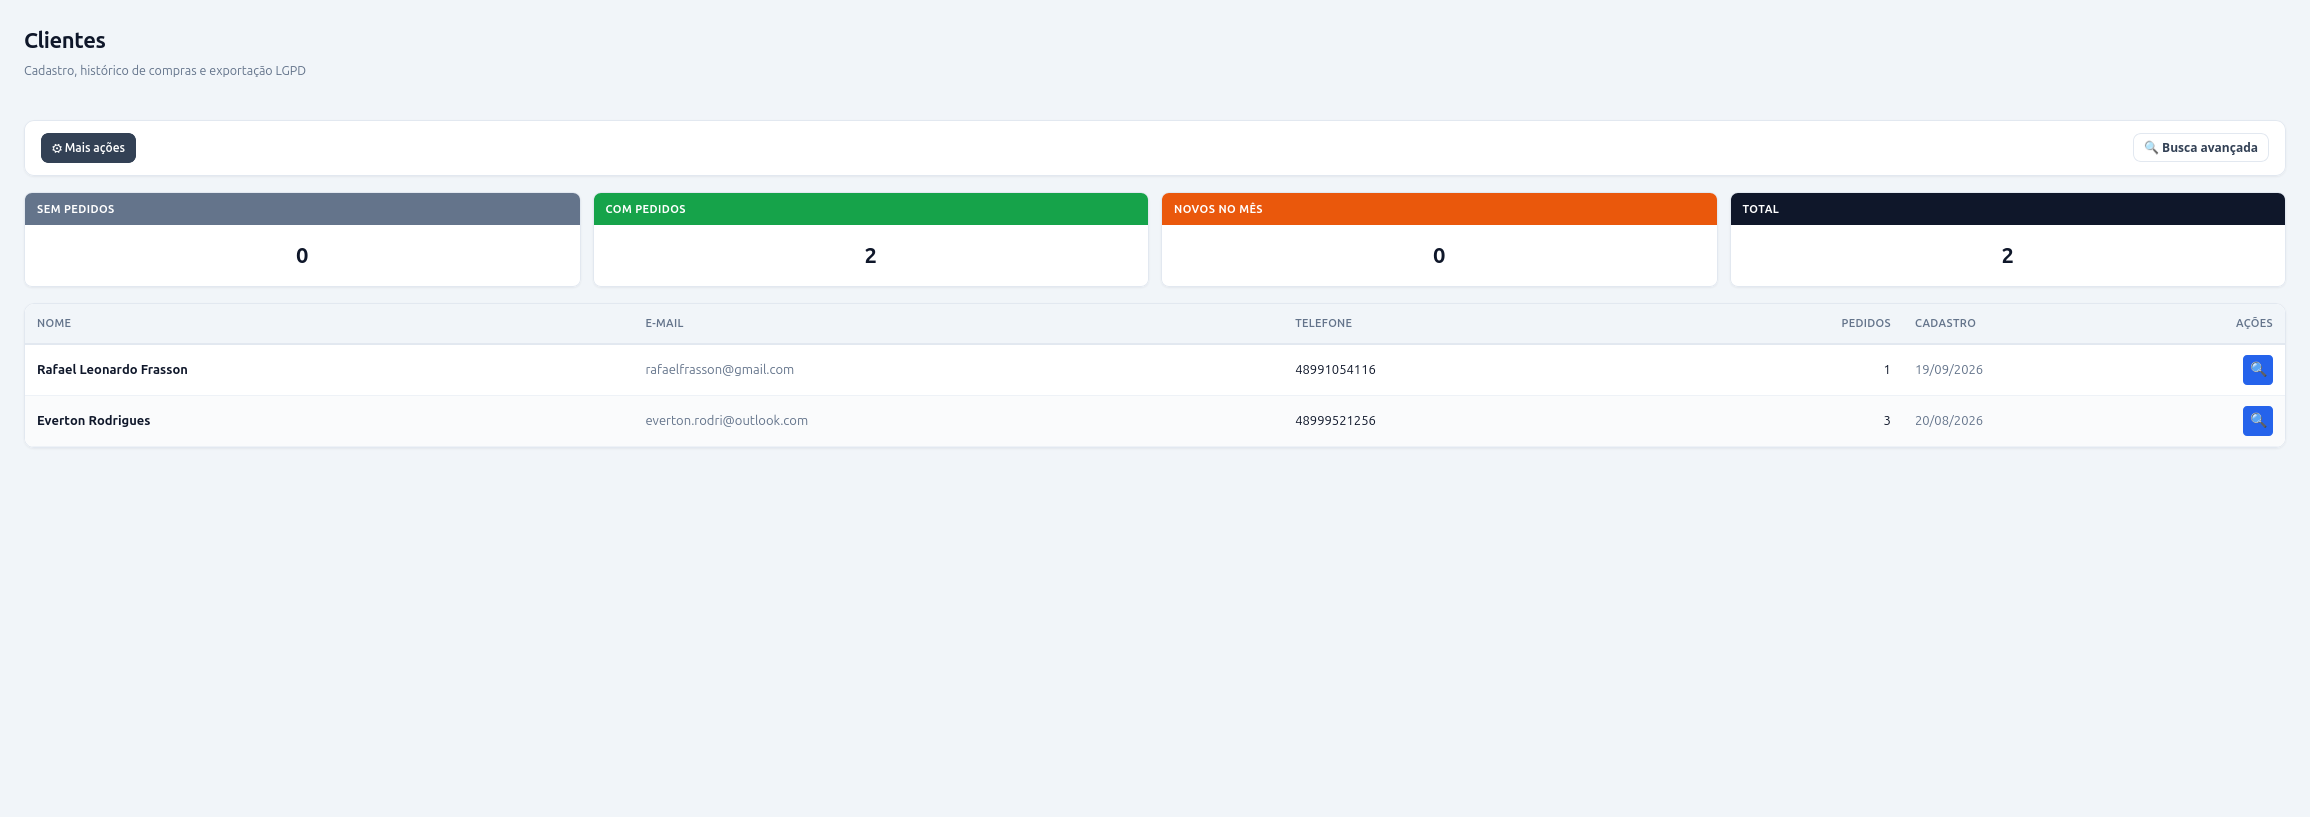Click the Telefone column header
The image size is (2310, 817).
pos(1323,323)
